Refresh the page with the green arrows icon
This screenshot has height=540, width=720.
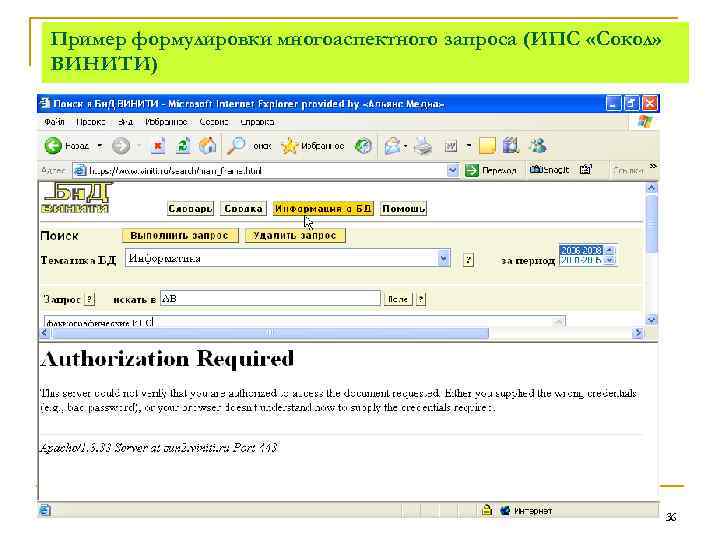(x=183, y=146)
